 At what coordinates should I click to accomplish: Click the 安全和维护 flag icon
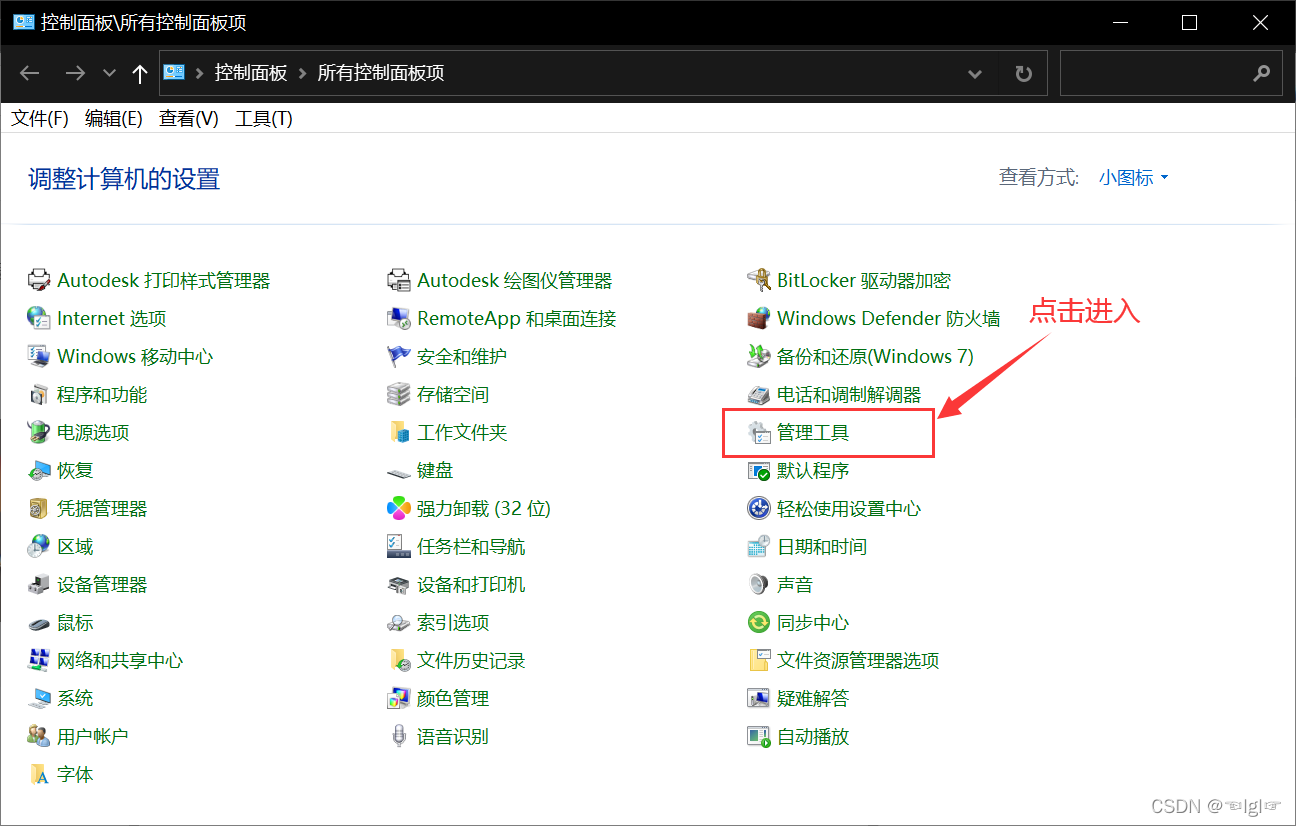[399, 356]
